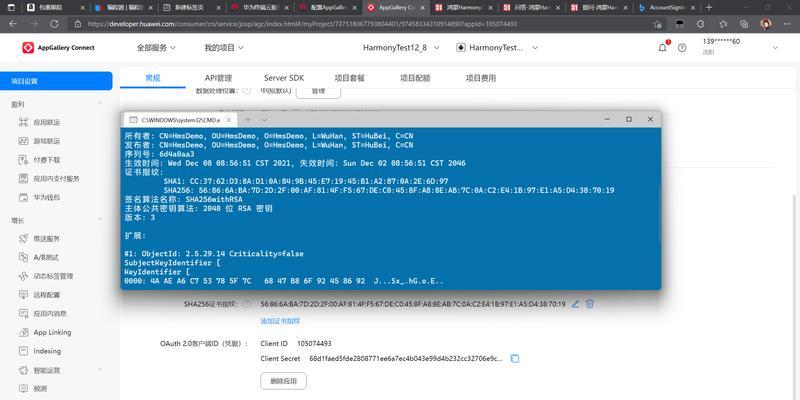Viewport: 800px width, 400px height.
Task: Edit the SHA256 fingerprint with pencil icon
Action: click(575, 304)
